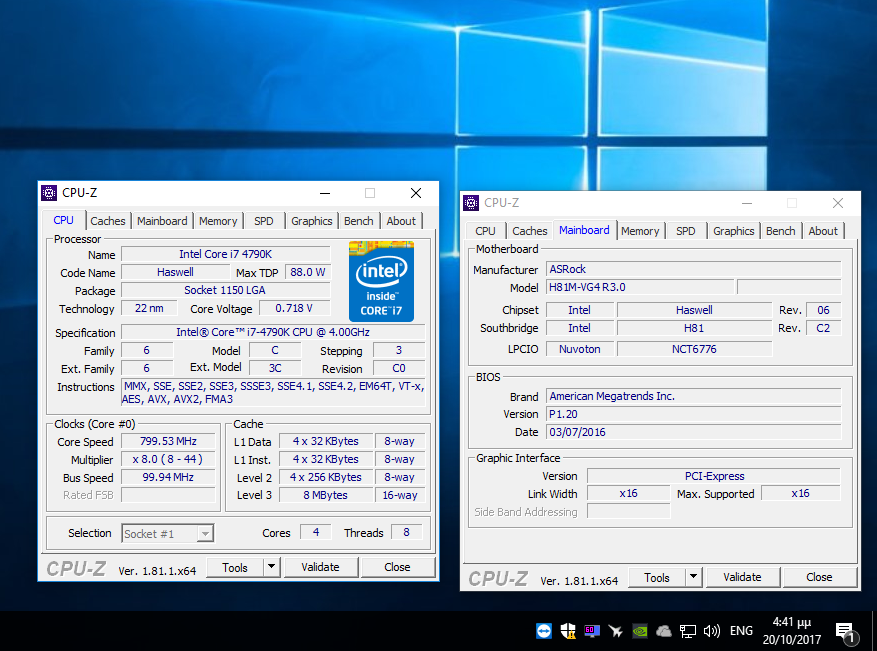Screen dimensions: 877x651
Task: Click the BIOS Date value 03/07/2016
Action: tap(694, 432)
